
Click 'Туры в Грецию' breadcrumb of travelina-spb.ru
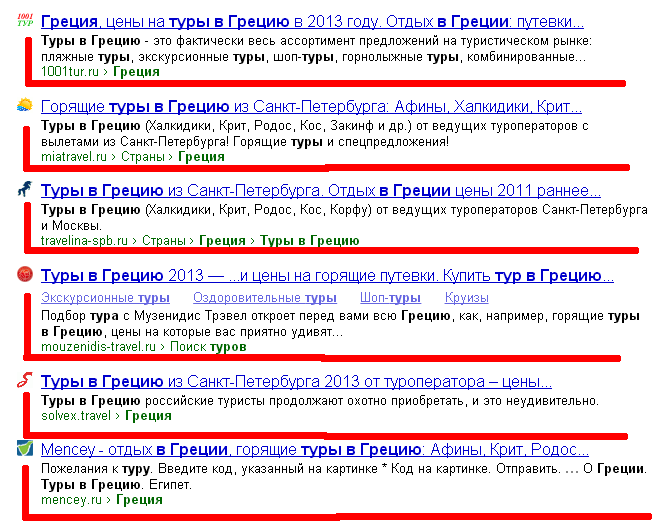[310, 240]
